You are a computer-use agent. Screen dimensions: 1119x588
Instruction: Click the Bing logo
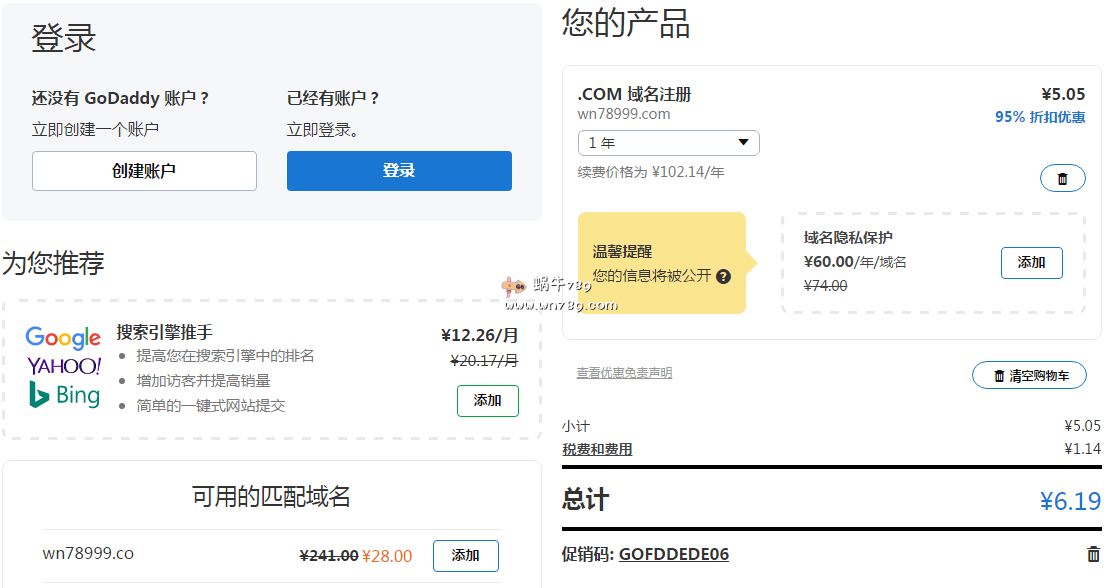[x=64, y=395]
